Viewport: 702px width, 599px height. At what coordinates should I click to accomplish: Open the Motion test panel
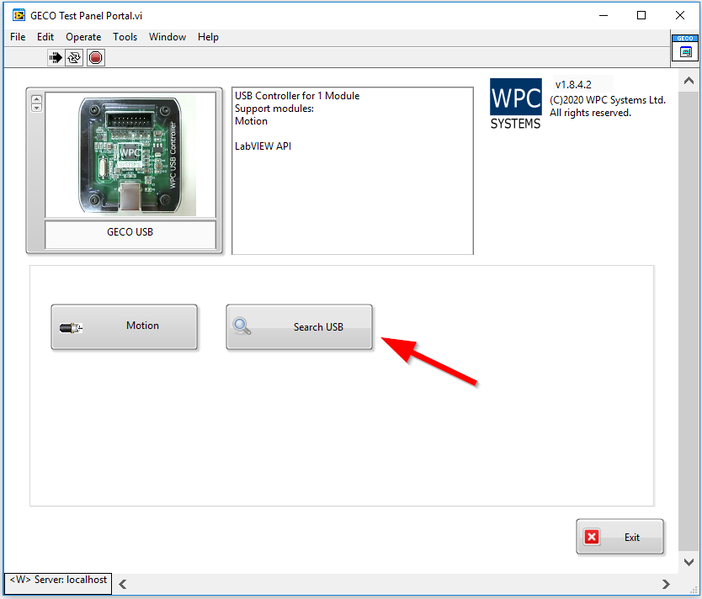coord(124,326)
